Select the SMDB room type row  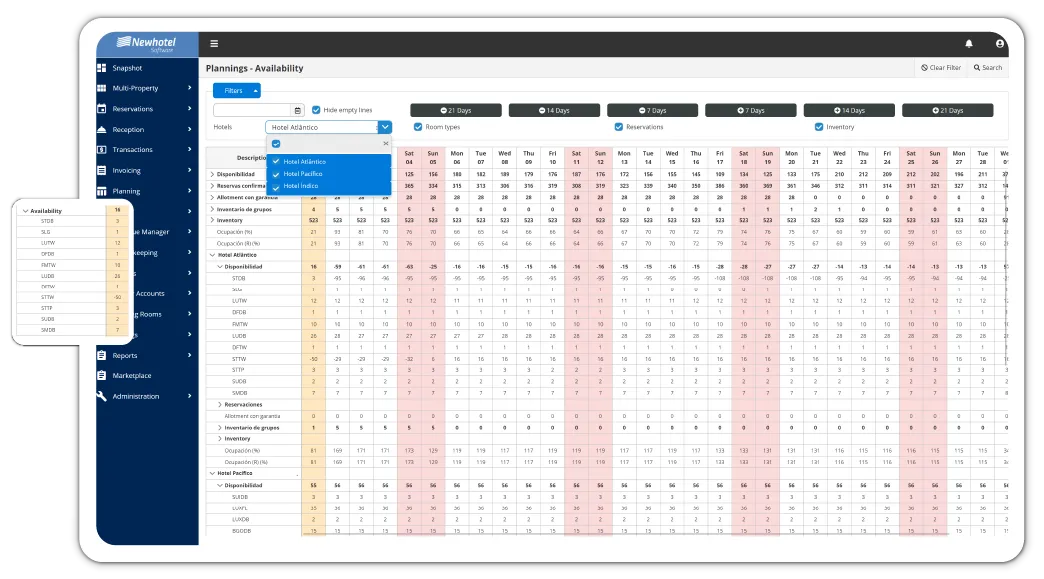point(239,393)
